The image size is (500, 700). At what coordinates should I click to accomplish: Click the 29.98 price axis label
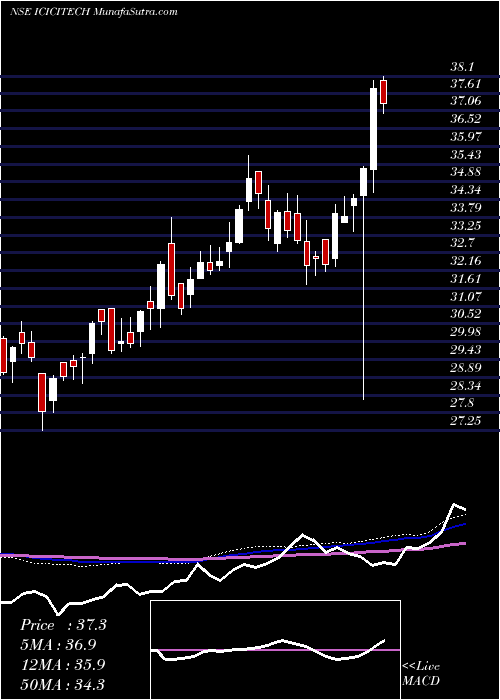[x=466, y=332]
